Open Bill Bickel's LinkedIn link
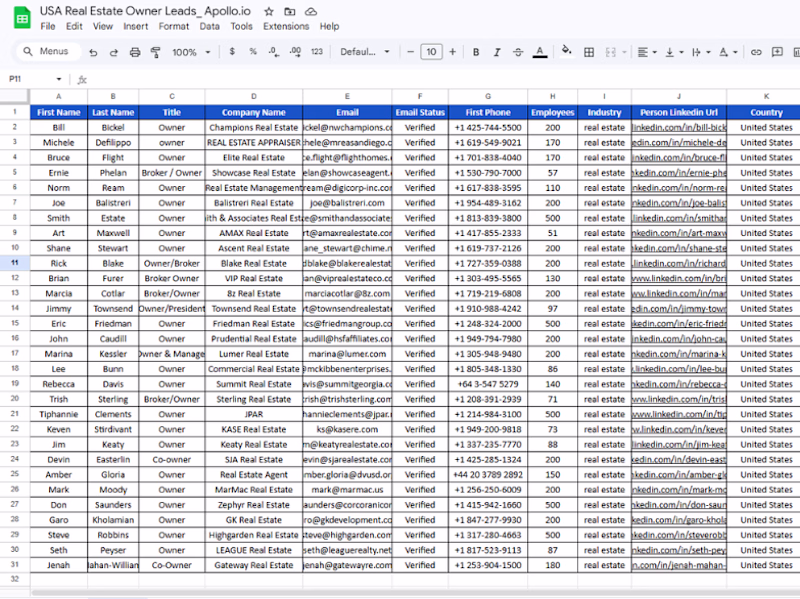This screenshot has height=599, width=800. pyautogui.click(x=679, y=128)
